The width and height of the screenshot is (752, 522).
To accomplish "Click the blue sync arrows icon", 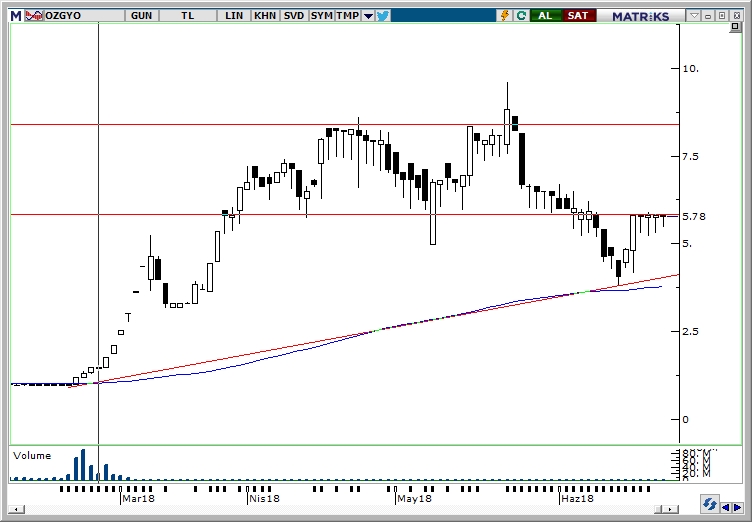I will coord(709,504).
